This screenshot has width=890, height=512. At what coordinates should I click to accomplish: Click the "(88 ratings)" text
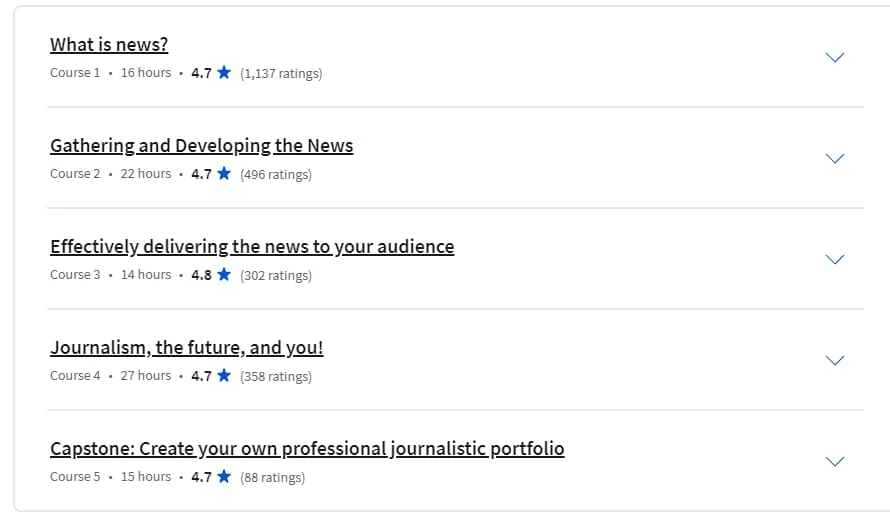(272, 477)
